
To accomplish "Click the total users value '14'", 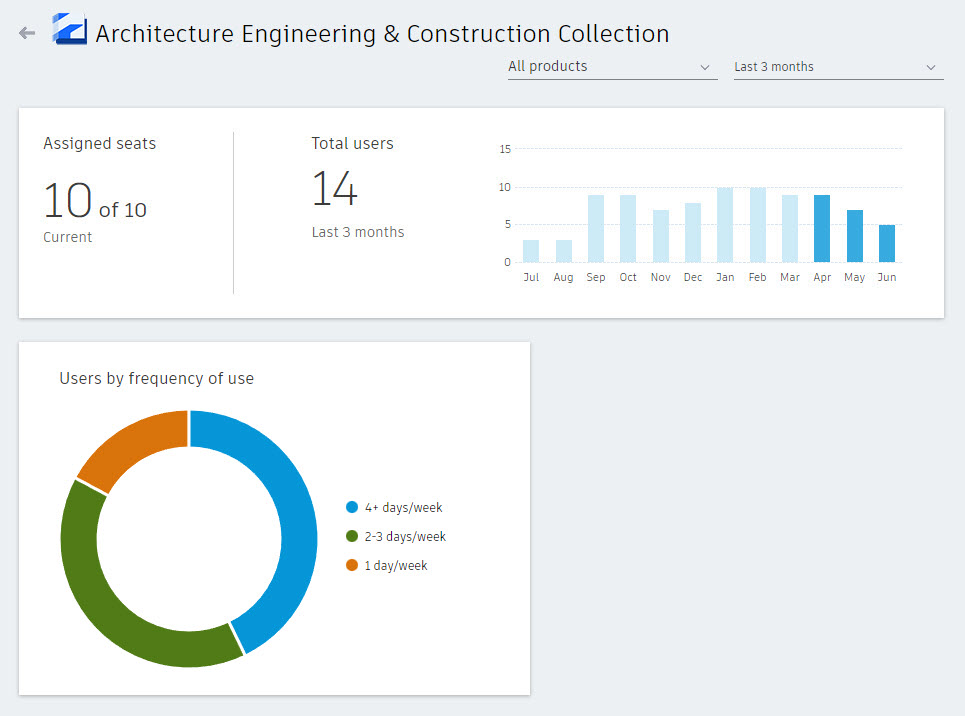I will [334, 188].
